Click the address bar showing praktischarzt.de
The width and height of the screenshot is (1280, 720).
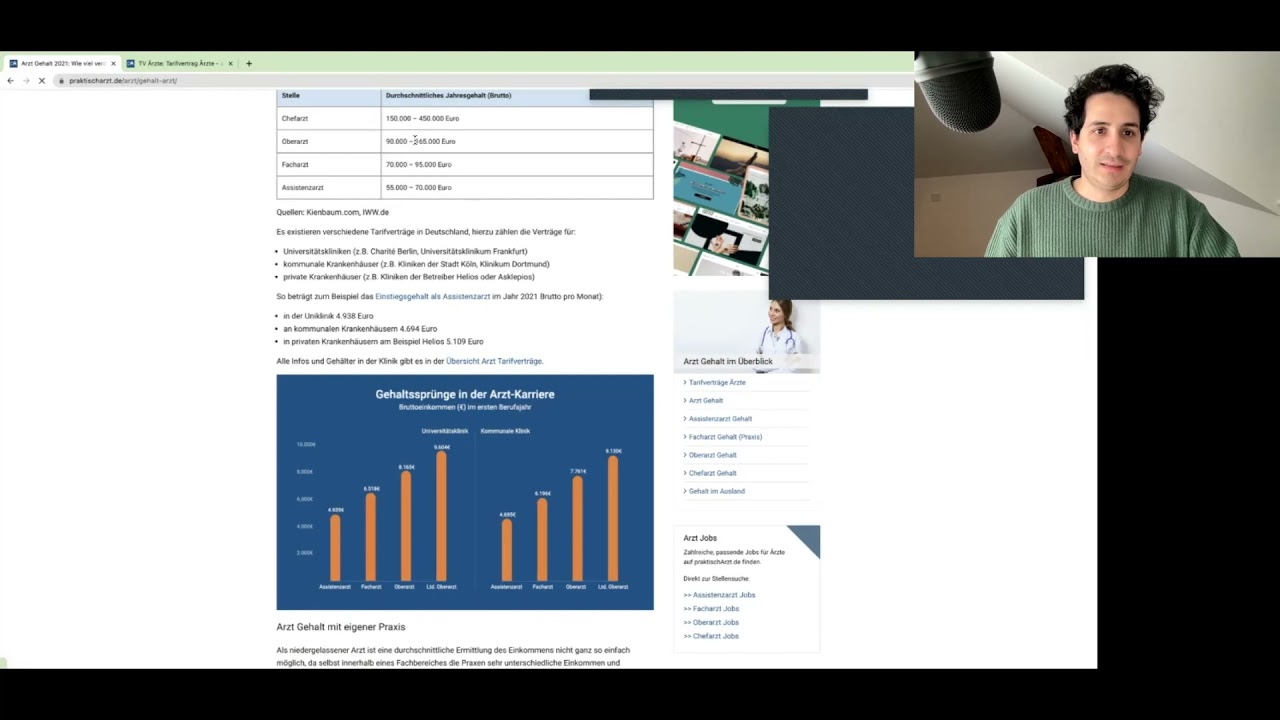coord(480,81)
